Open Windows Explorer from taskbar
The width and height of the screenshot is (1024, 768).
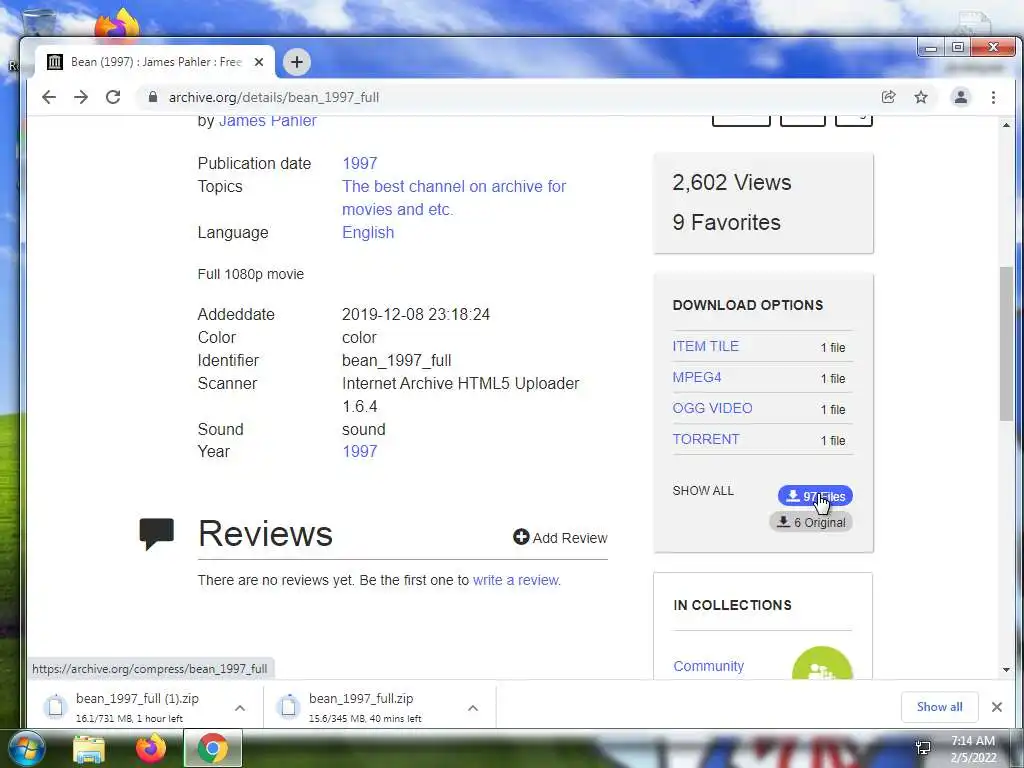pos(89,749)
